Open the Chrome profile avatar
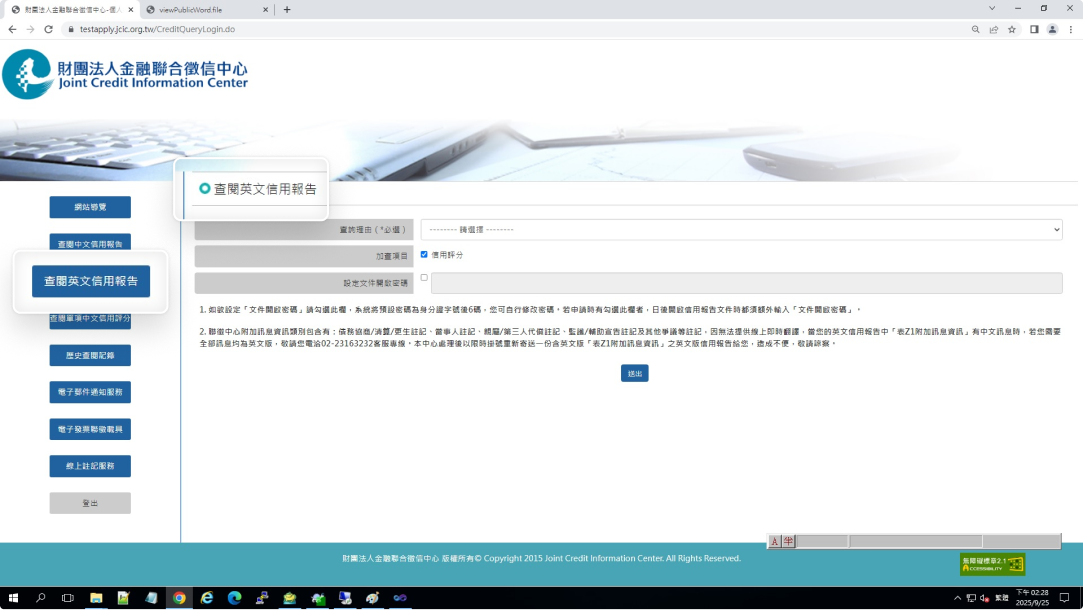Viewport: 1083px width, 610px height. [x=1052, y=30]
